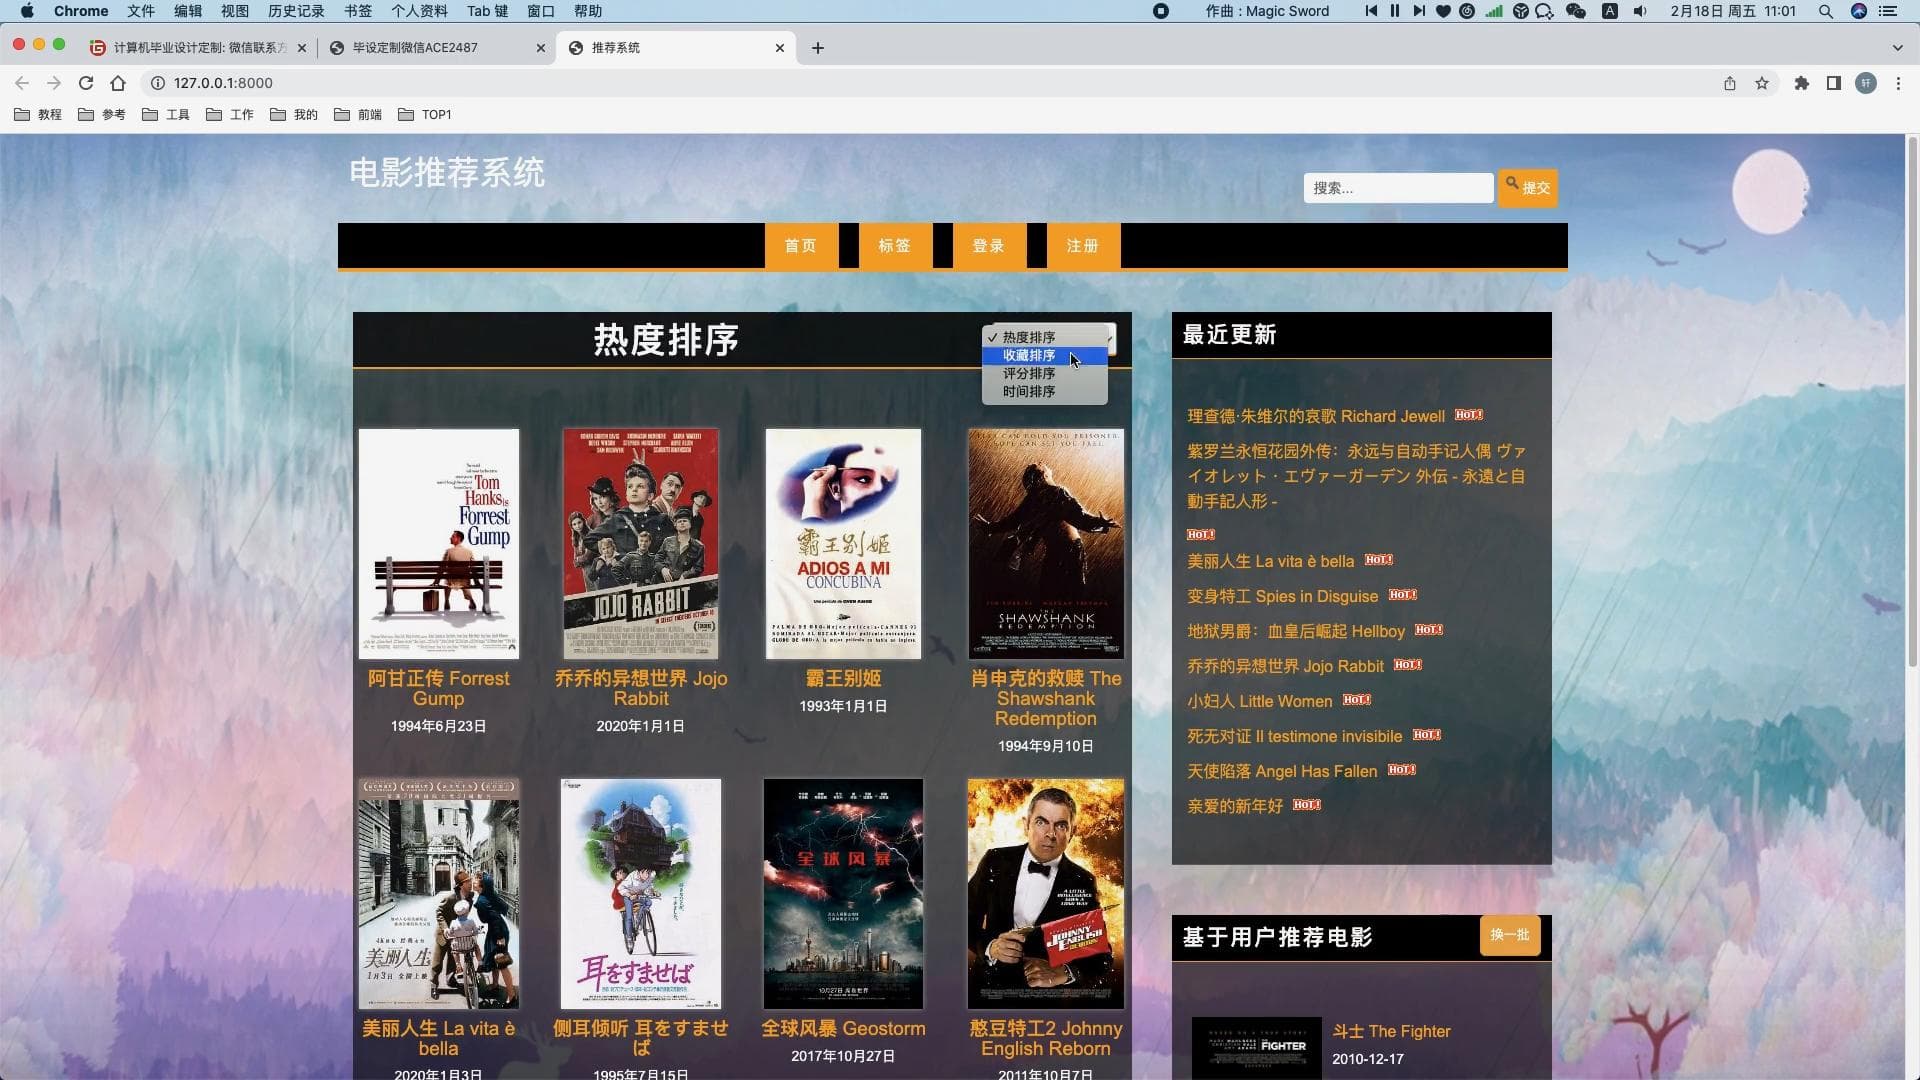This screenshot has width=1920, height=1080.
Task: Close the 毕设定制微信ACE2487 tab
Action: click(x=541, y=48)
